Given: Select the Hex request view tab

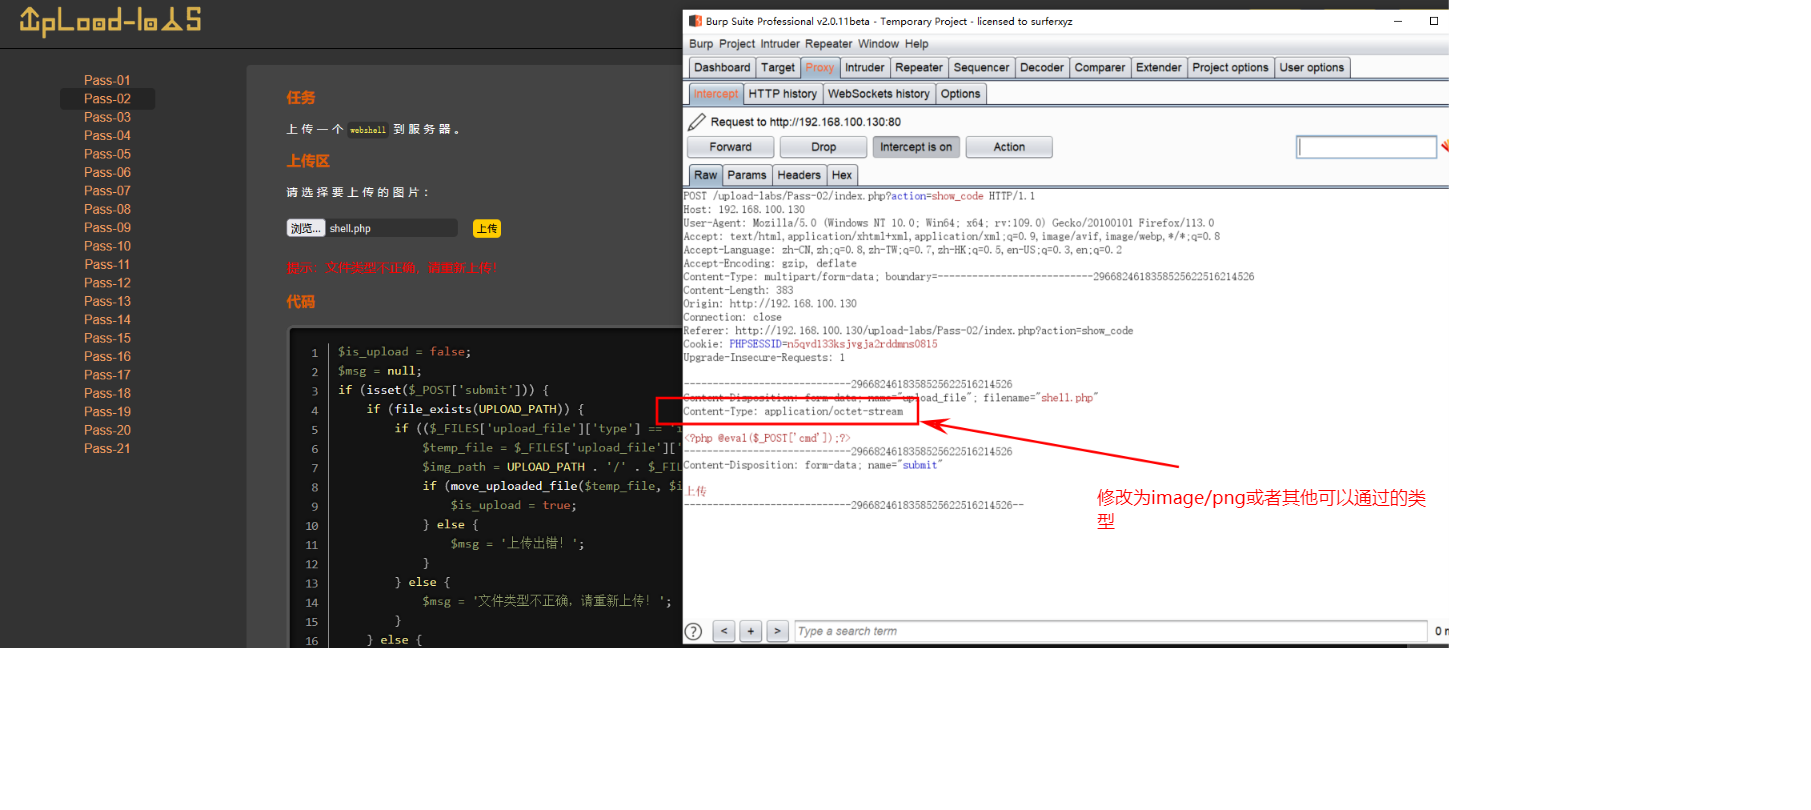Looking at the screenshot, I should pos(842,175).
